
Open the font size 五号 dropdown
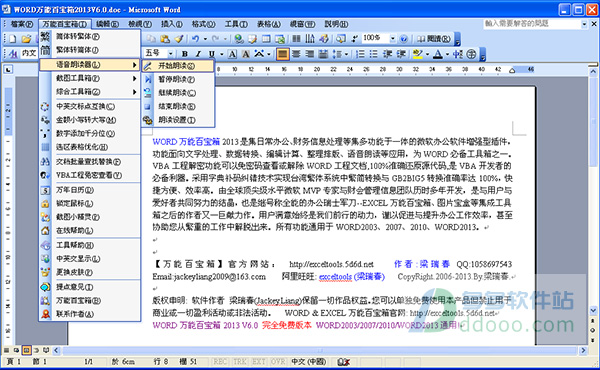[x=171, y=54]
